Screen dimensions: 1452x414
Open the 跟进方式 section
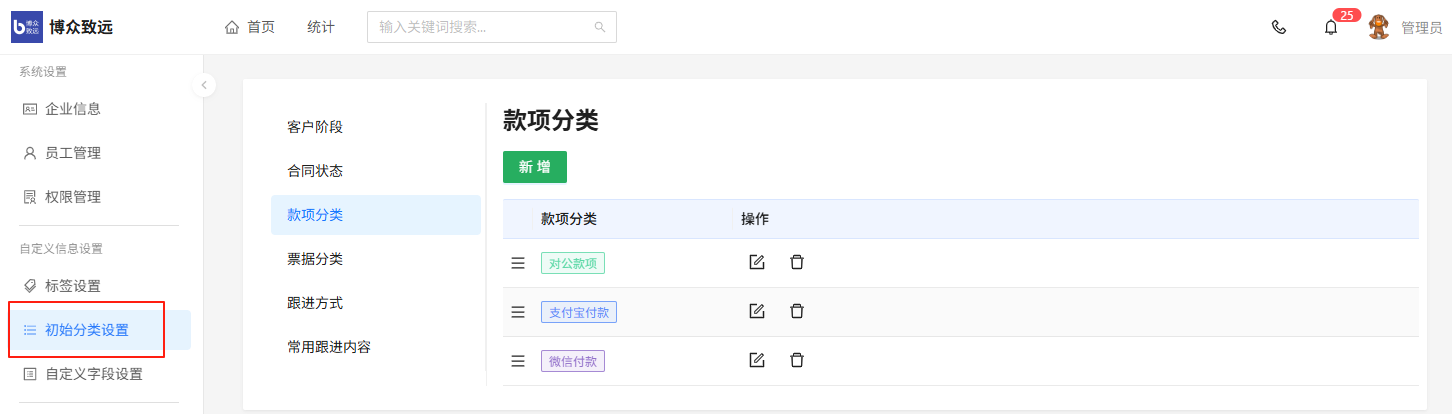(315, 303)
